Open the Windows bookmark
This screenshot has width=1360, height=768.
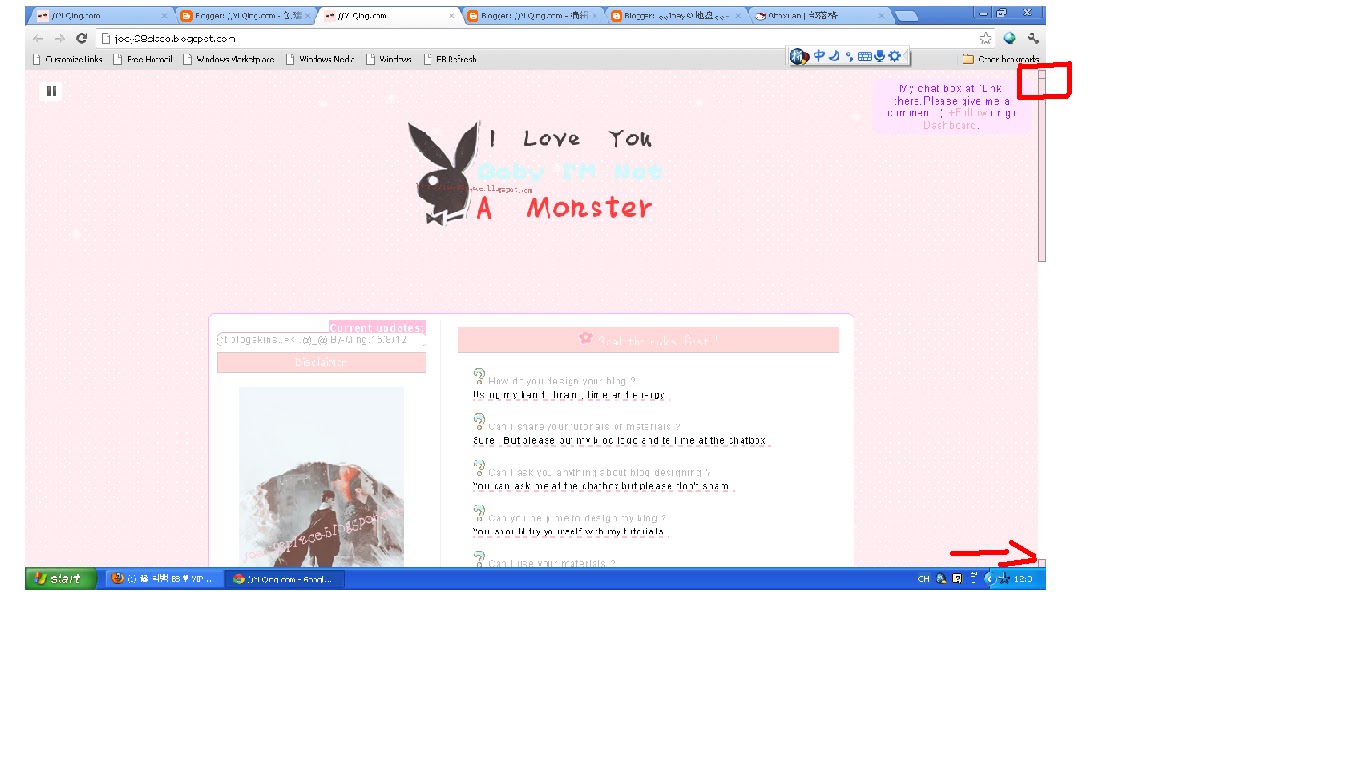pos(389,59)
